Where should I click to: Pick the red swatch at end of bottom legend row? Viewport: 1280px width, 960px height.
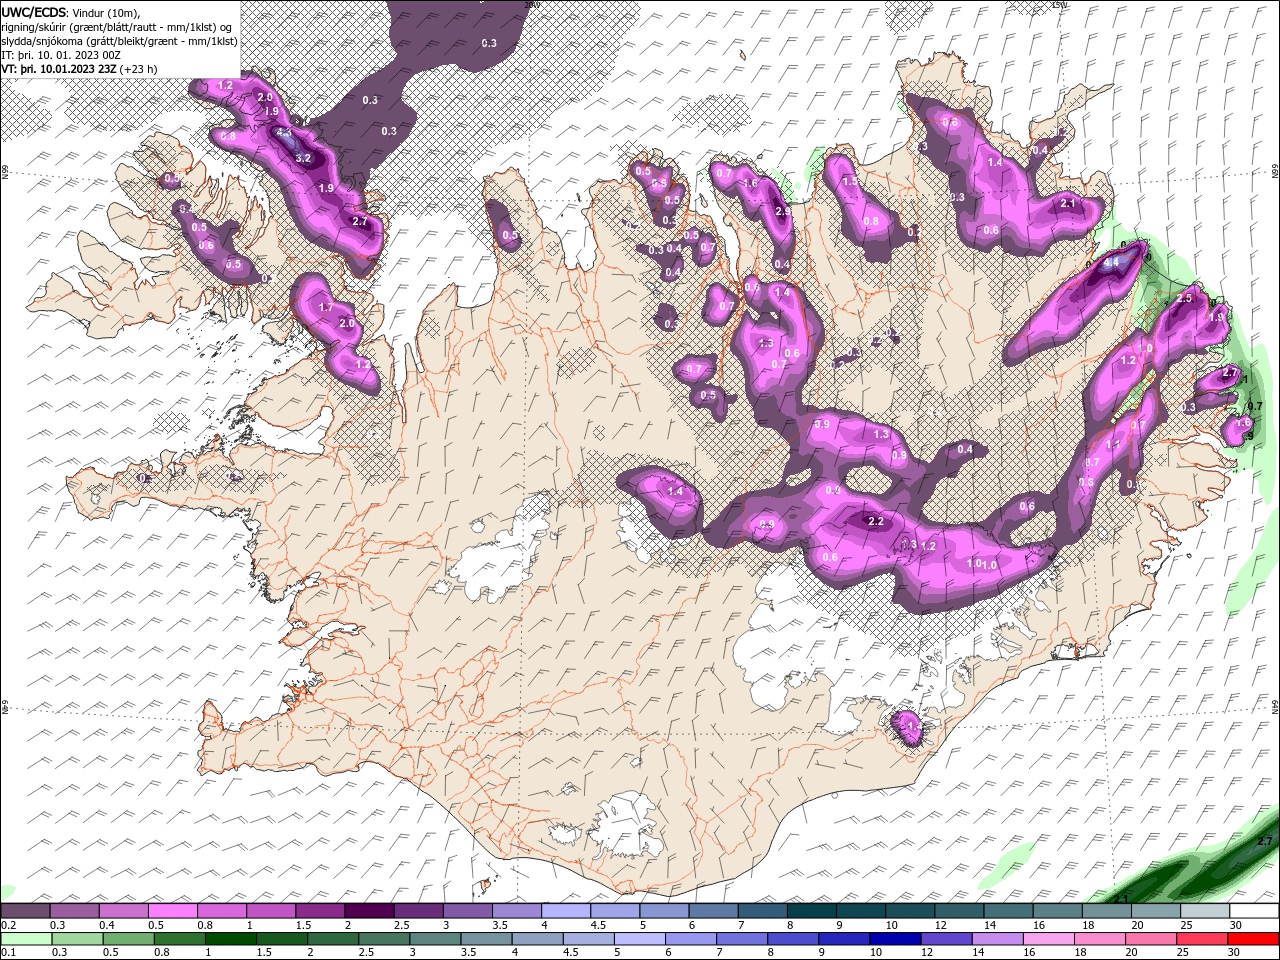tap(1253, 939)
